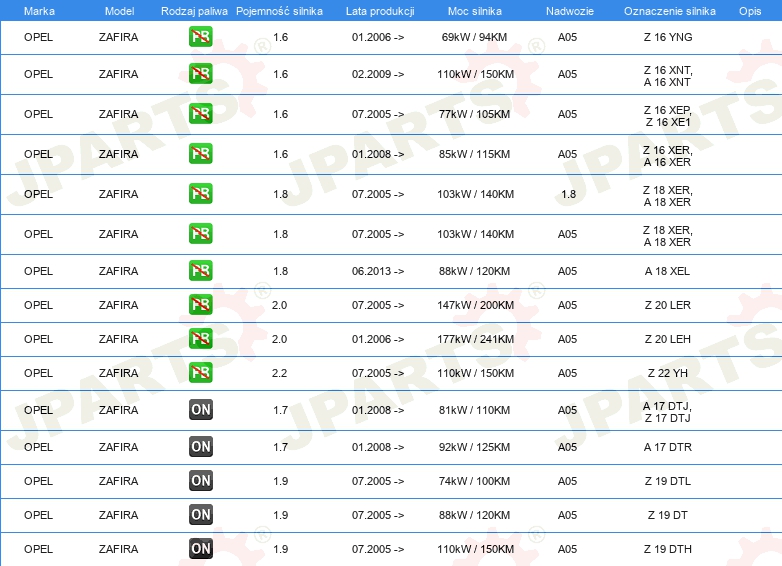The width and height of the screenshot is (782, 566).
Task: Click the 85kW / 115KM power cell
Action: (476, 154)
